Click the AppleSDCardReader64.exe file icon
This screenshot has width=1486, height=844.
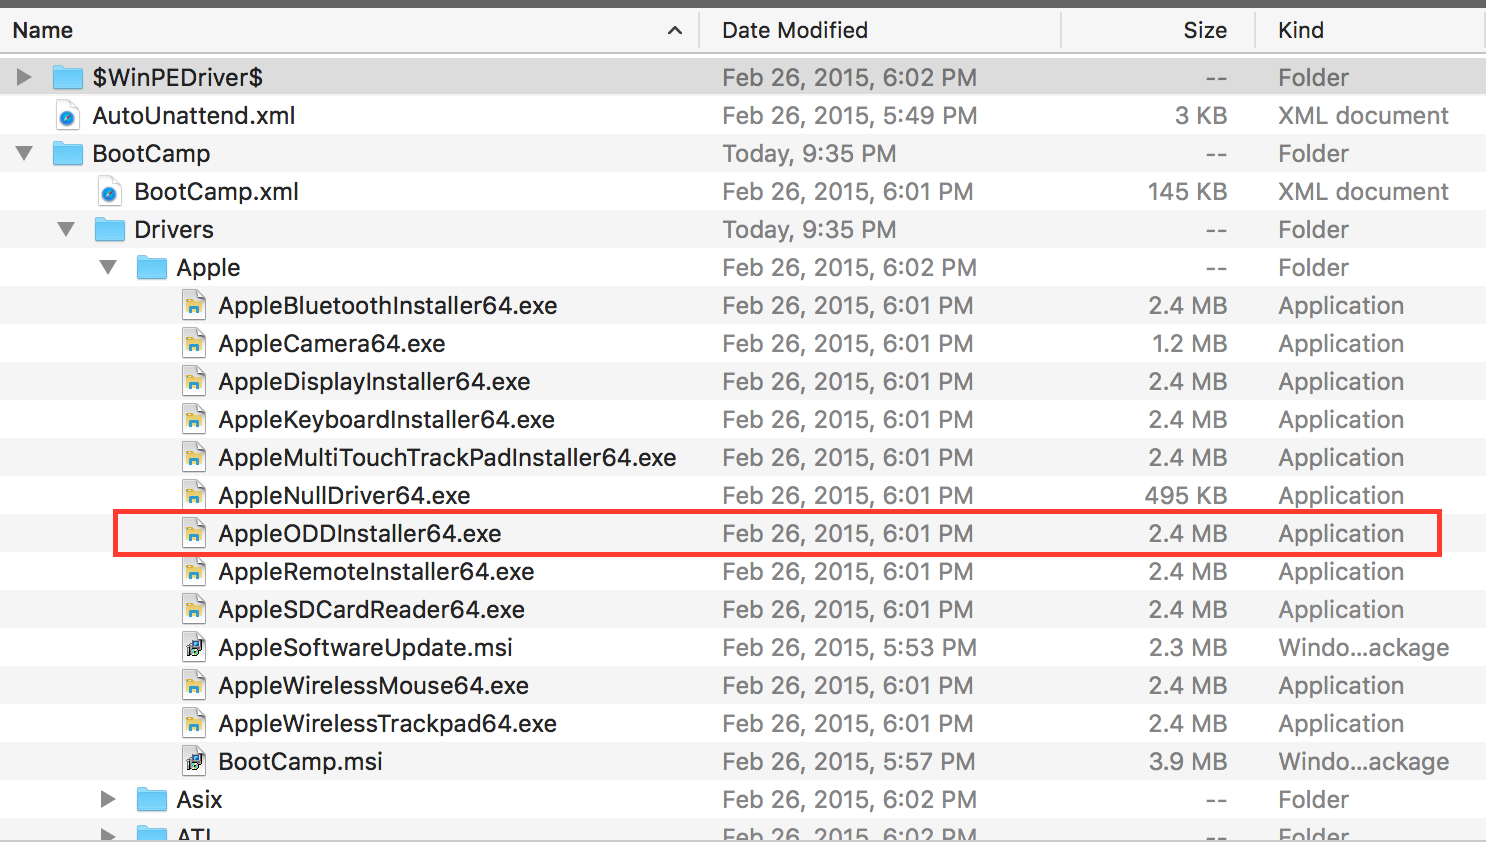pyautogui.click(x=194, y=609)
